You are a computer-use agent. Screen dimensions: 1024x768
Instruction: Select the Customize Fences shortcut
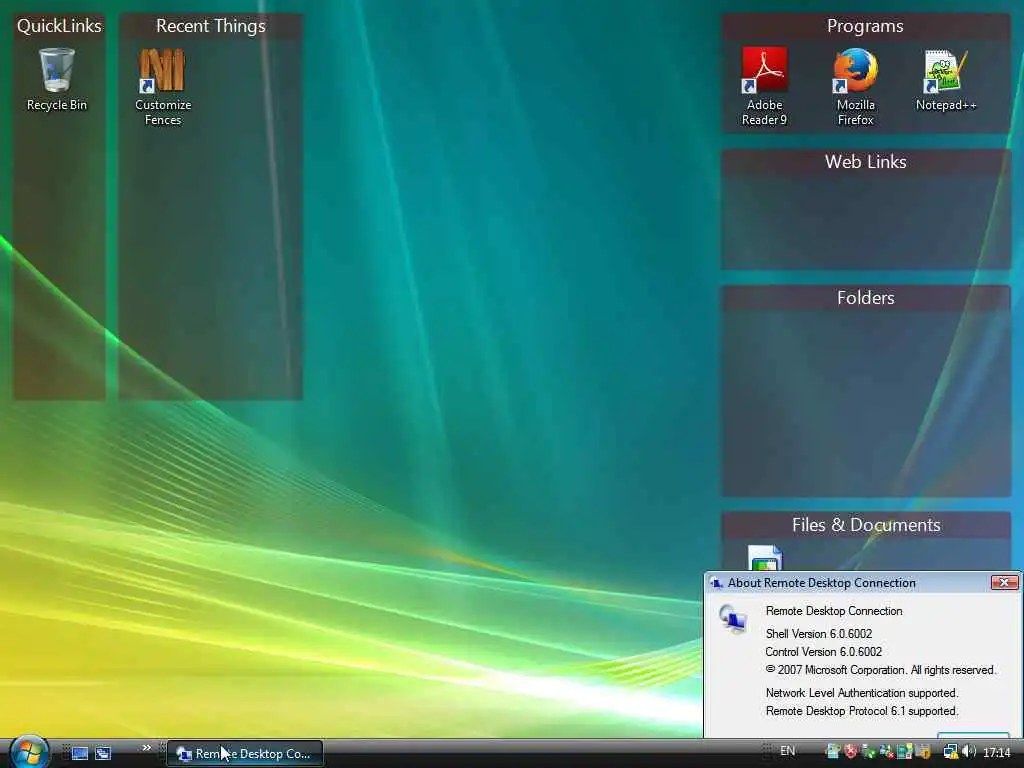click(x=163, y=86)
